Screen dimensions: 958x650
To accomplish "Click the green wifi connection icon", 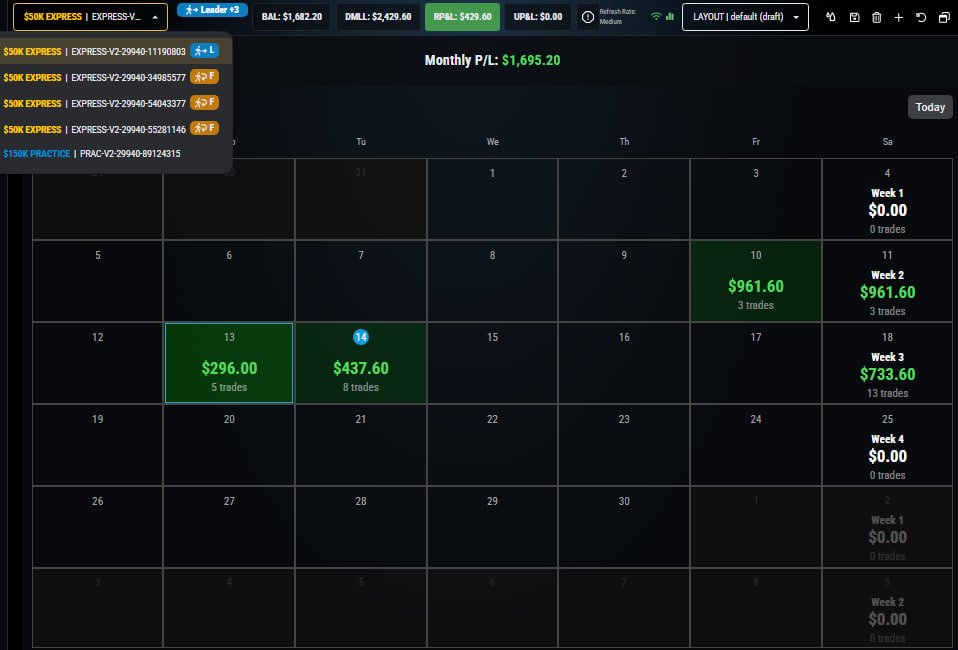I will click(x=656, y=16).
